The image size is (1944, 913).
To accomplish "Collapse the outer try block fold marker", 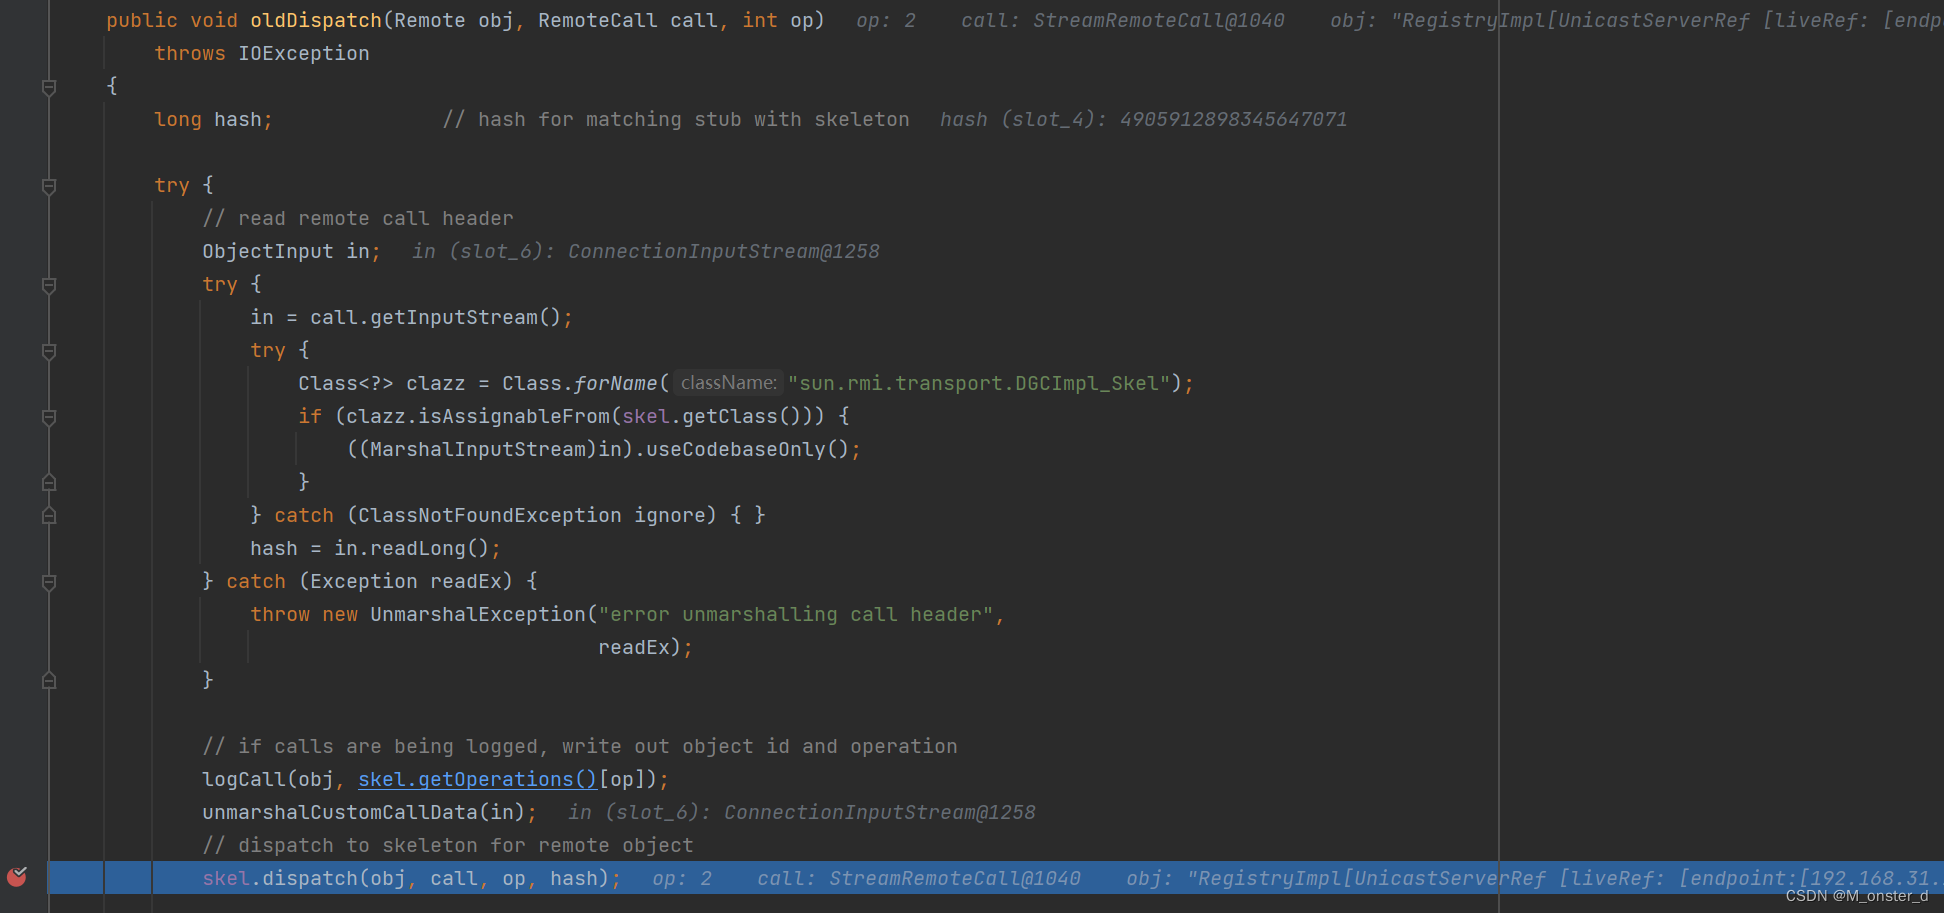I will coord(49,186).
